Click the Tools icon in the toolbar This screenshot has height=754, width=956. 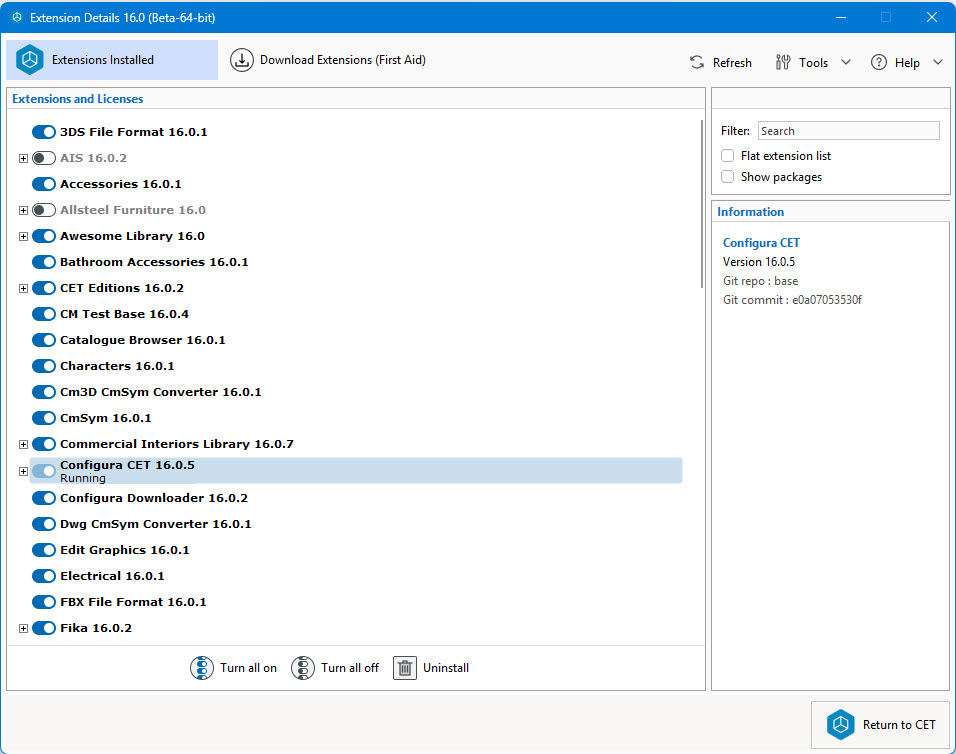pos(782,62)
